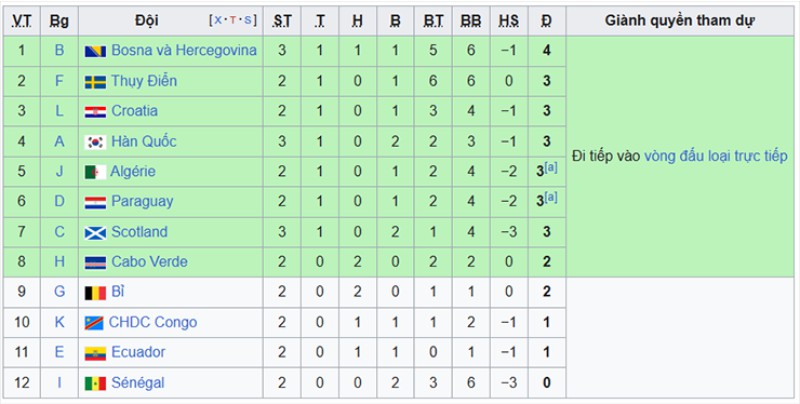This screenshot has height=404, width=800.
Task: Open the vòng đấu loại trực tiếp link
Action: click(x=716, y=157)
